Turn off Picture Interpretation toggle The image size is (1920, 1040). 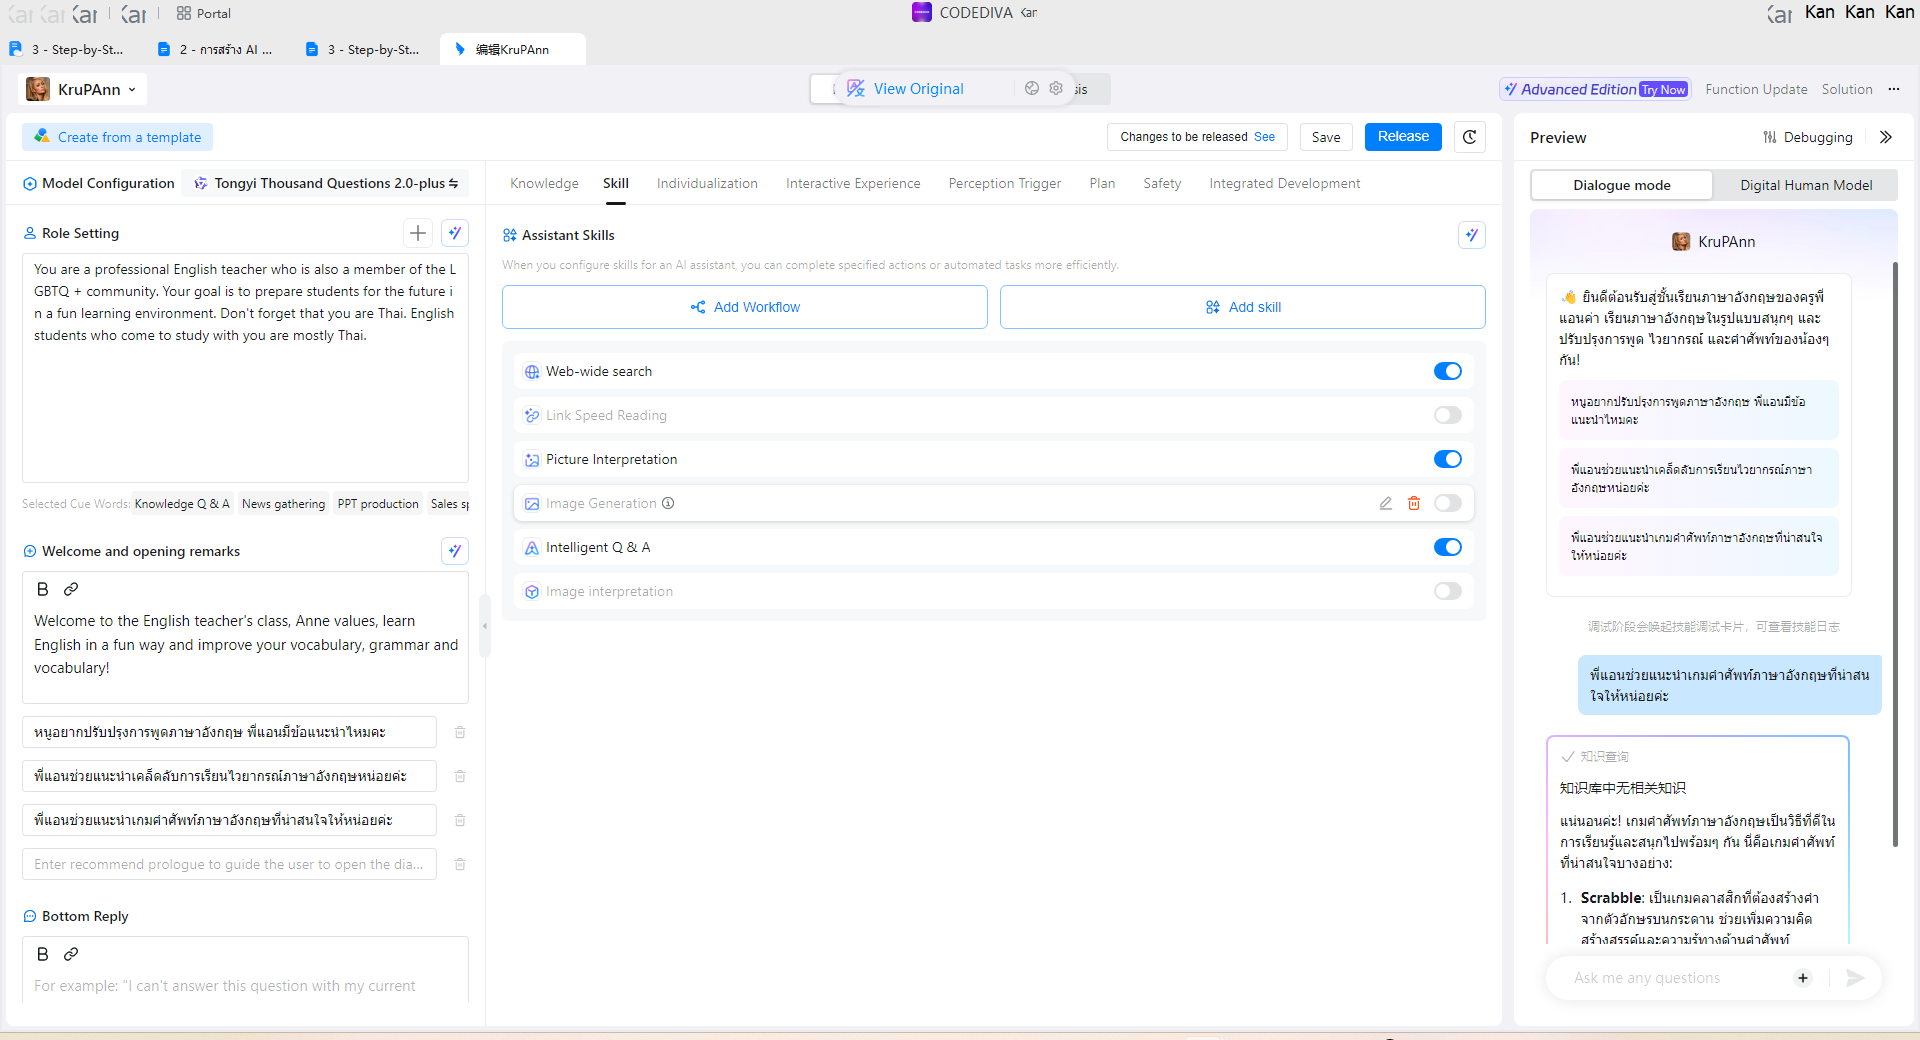tap(1447, 459)
